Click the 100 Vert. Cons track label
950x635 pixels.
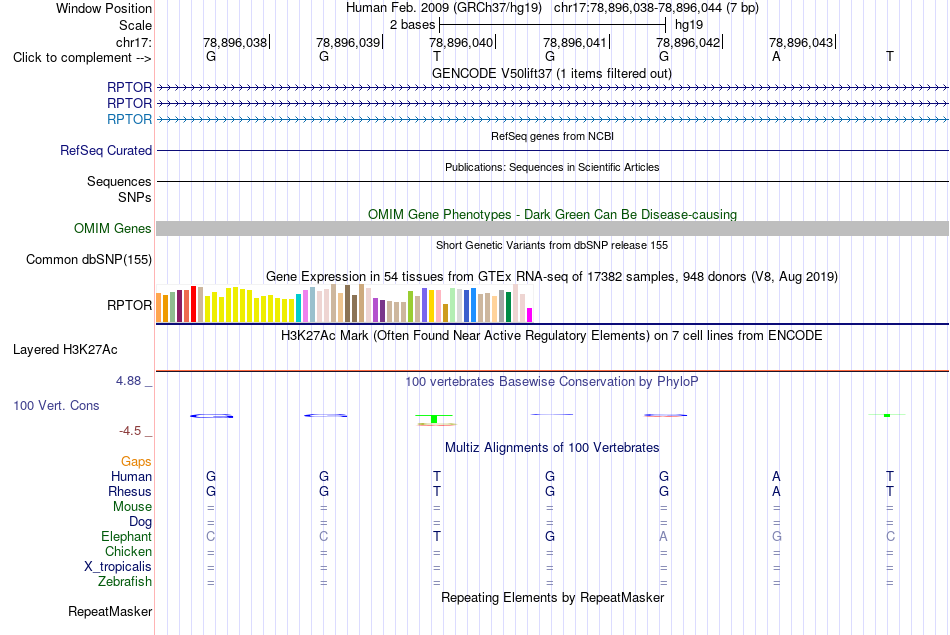(x=56, y=405)
